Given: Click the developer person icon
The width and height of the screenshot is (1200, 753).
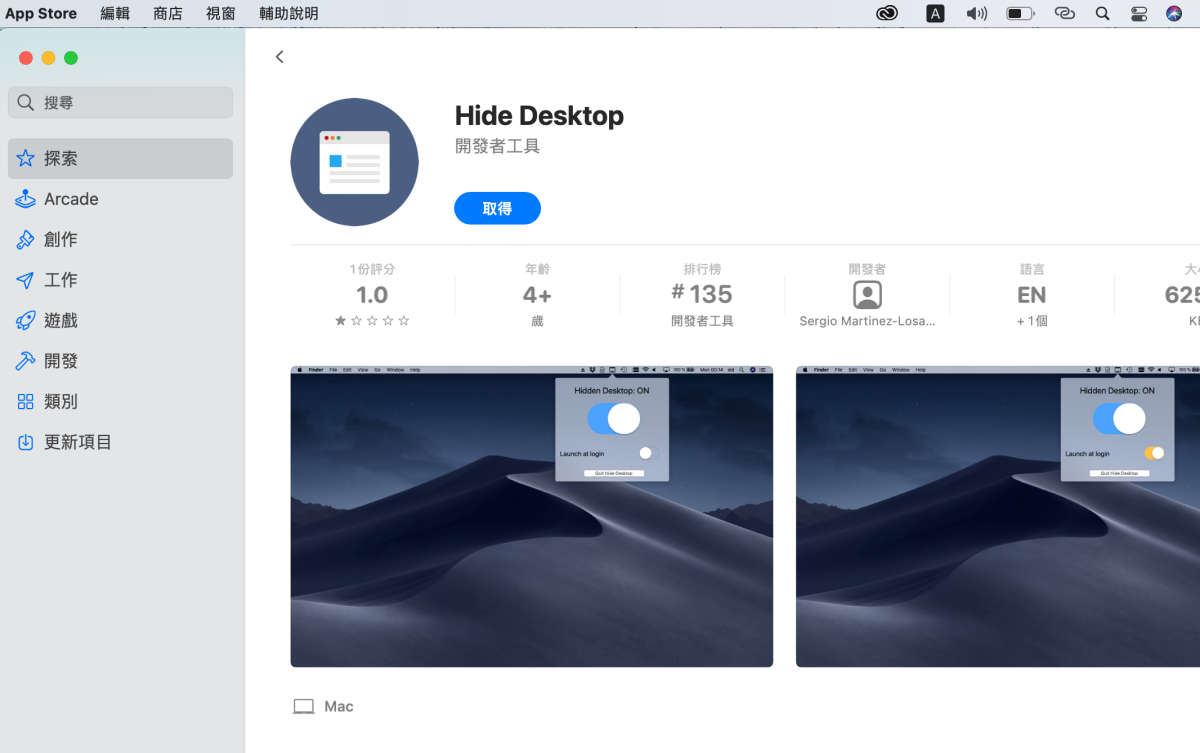Looking at the screenshot, I should point(867,295).
